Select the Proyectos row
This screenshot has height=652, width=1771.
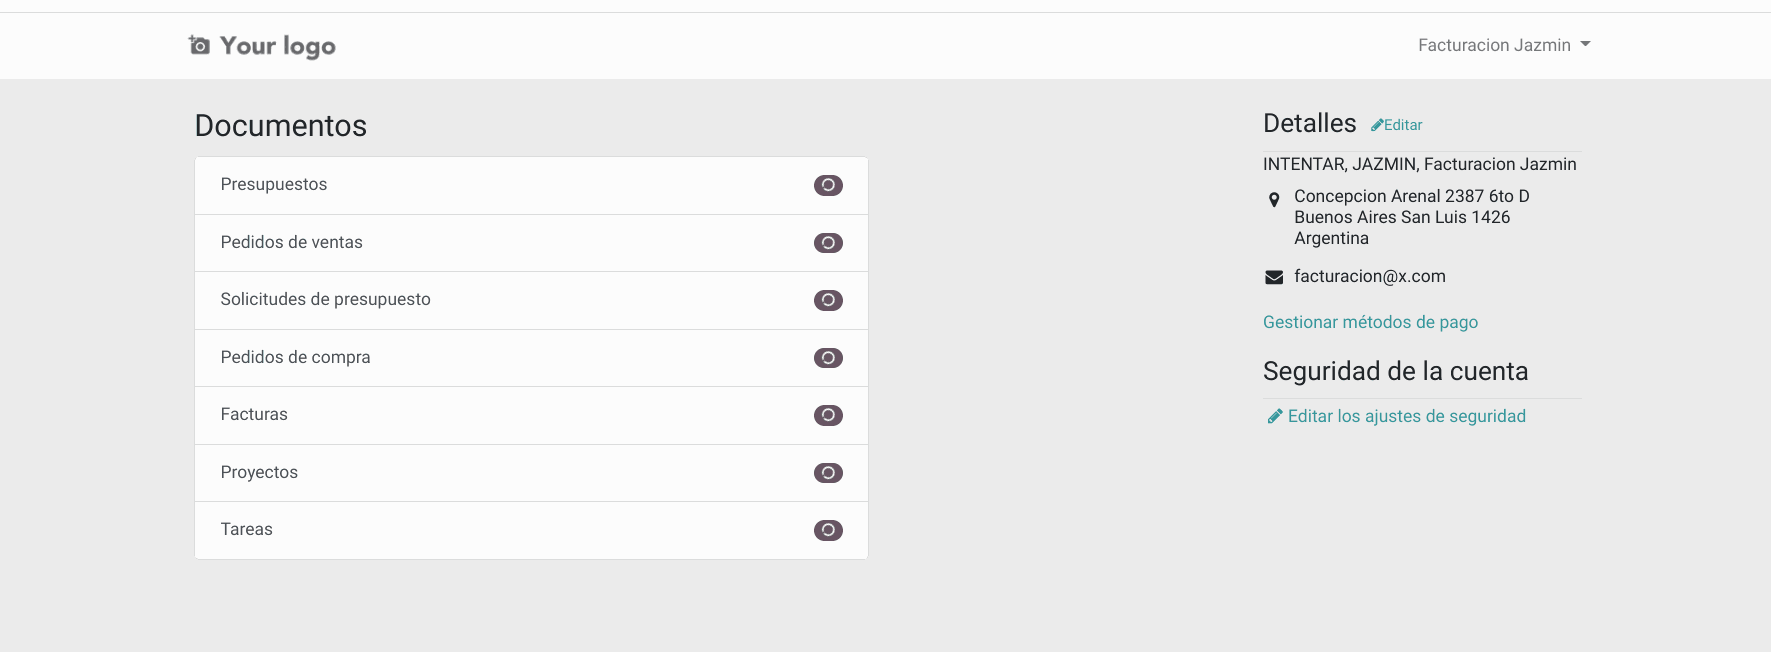531,473
